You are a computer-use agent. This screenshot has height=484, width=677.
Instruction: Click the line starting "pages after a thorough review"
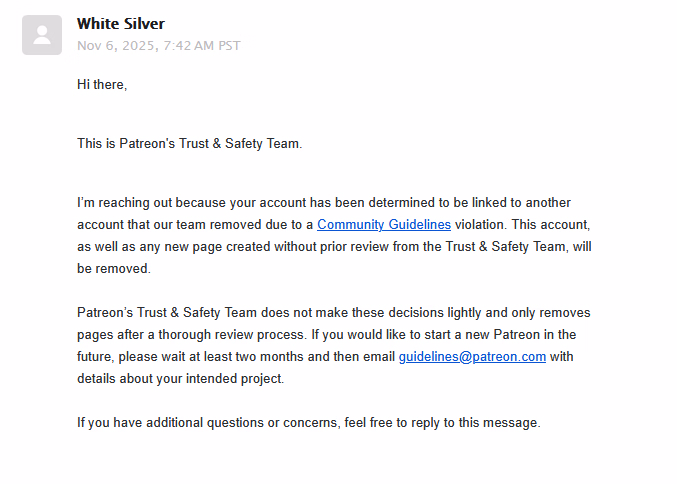pos(326,334)
